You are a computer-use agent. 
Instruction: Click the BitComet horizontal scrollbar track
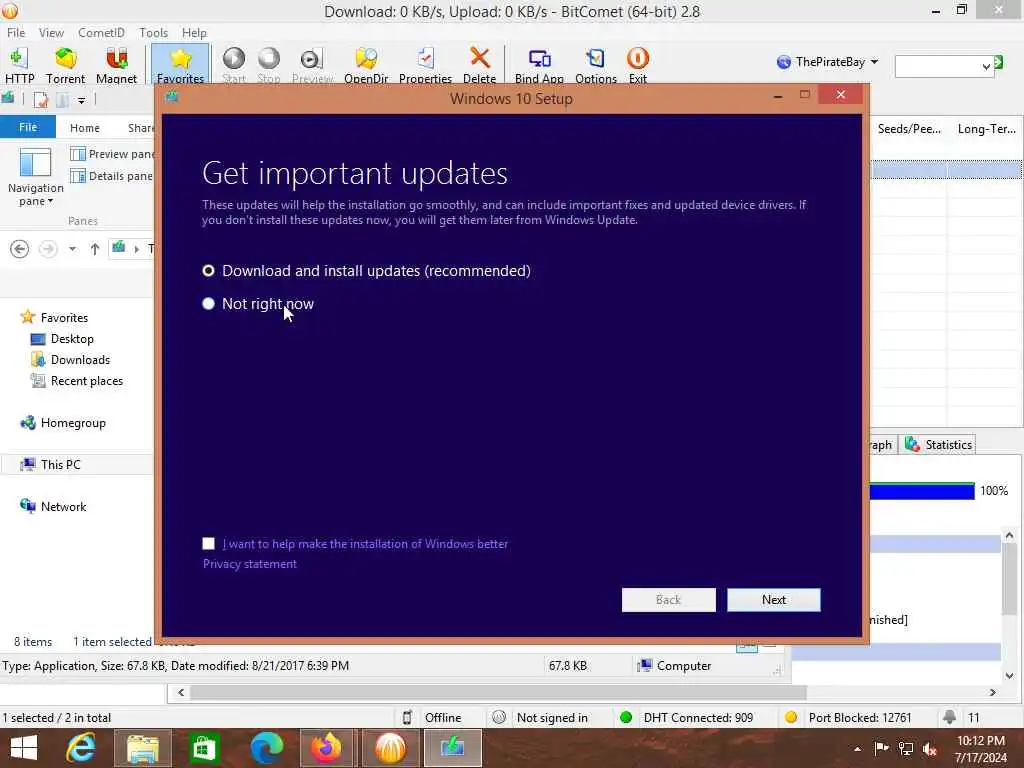click(498, 692)
